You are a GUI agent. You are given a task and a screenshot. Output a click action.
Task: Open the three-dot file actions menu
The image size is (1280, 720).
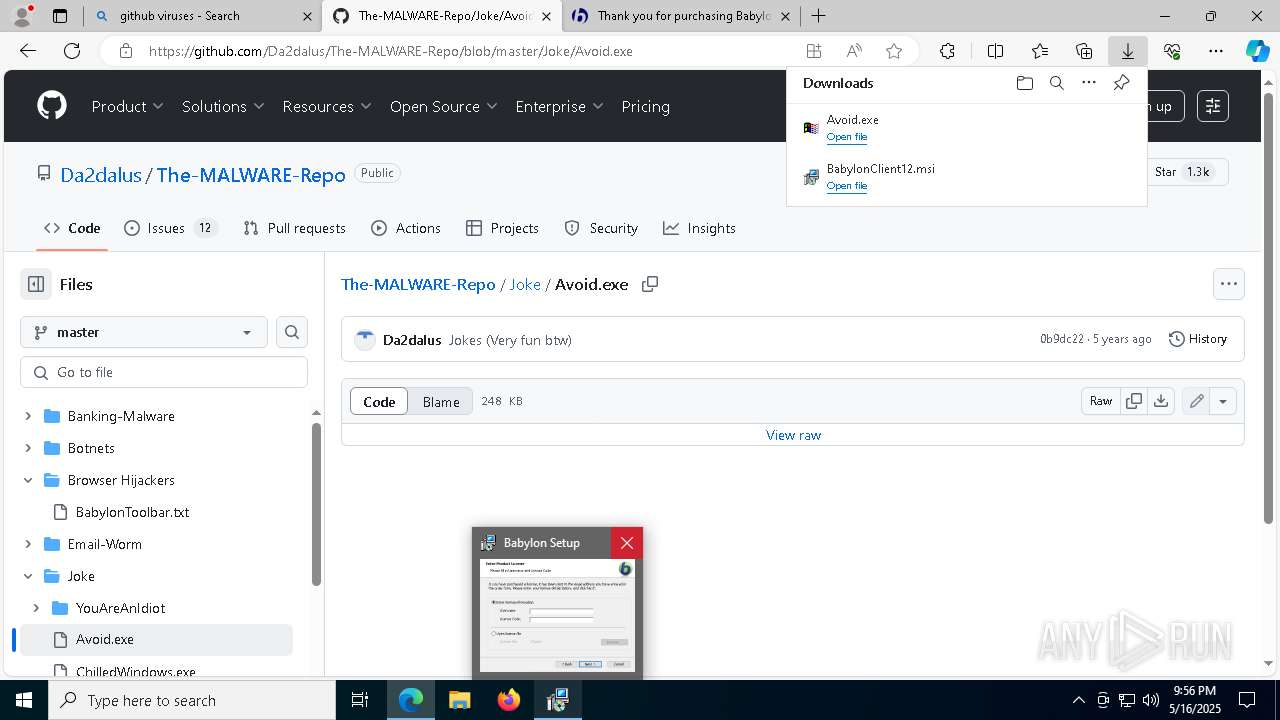1229,284
